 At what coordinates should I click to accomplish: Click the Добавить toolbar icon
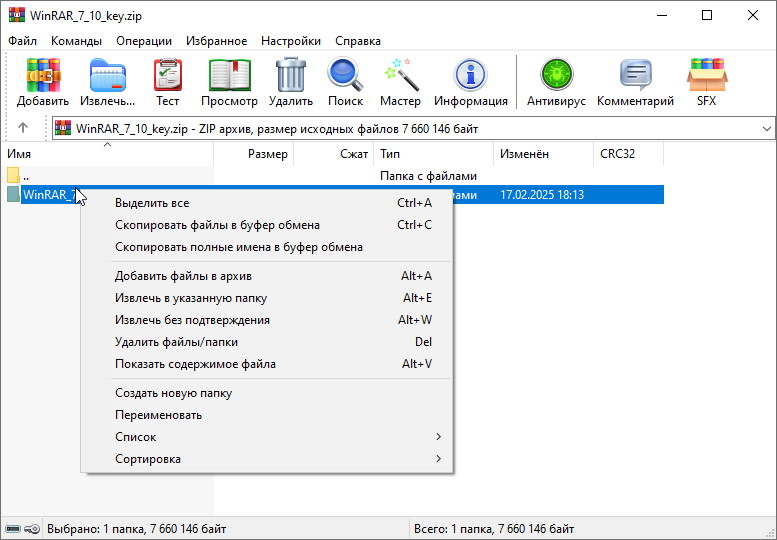point(43,75)
